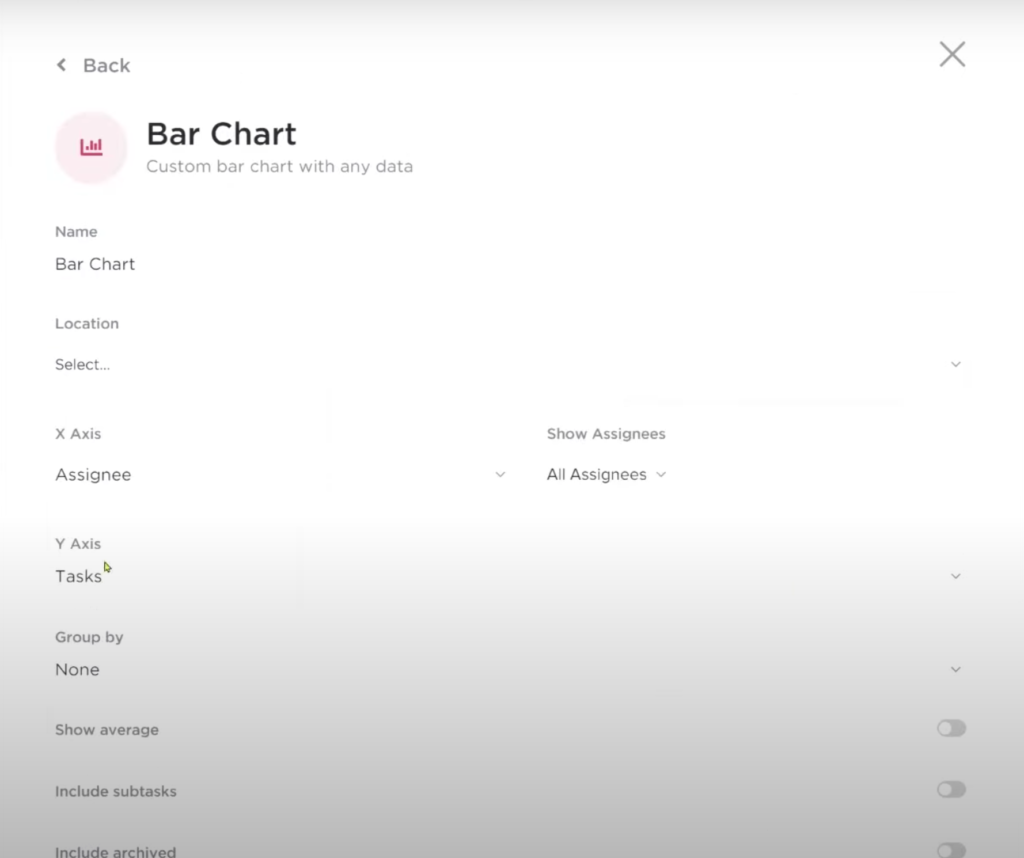Click the Name field label
Screen dimensions: 1024x858
pos(76,232)
